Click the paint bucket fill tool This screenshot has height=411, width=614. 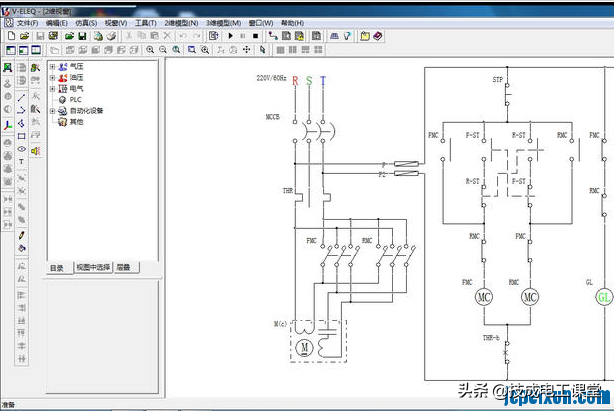coord(22,248)
